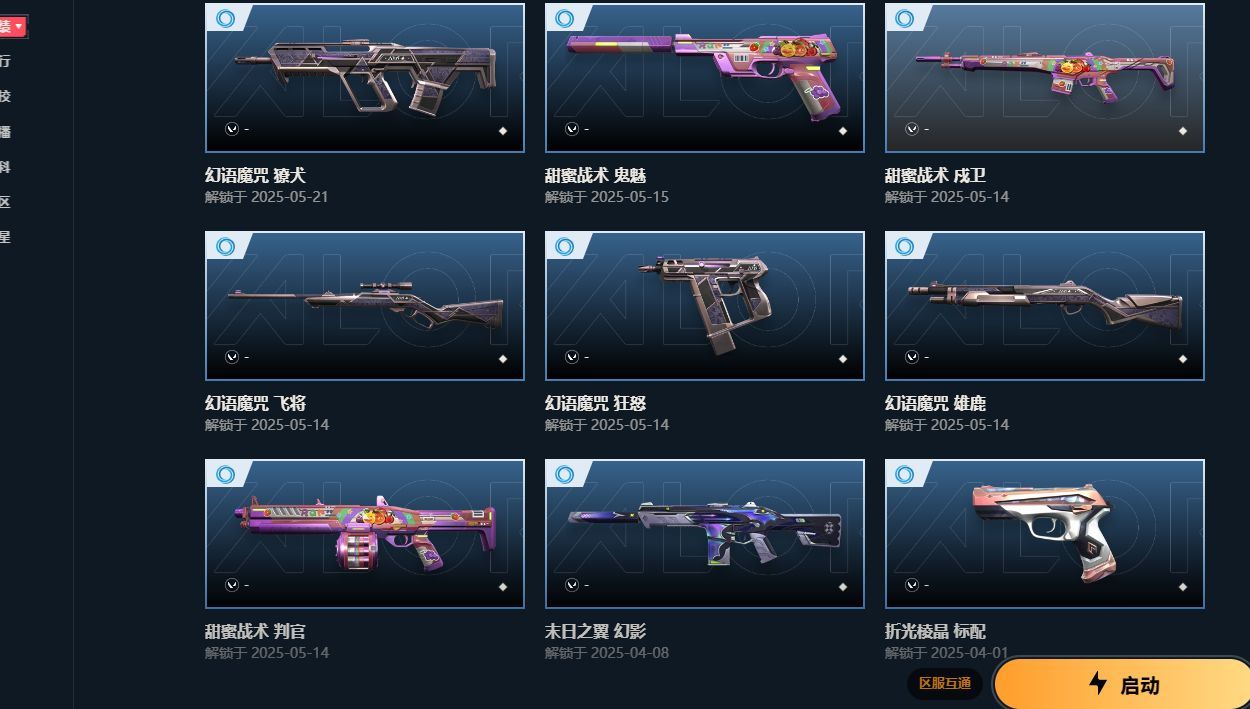Select the sidebar item ending in 播
This screenshot has width=1250, height=709.
pyautogui.click(x=5, y=132)
